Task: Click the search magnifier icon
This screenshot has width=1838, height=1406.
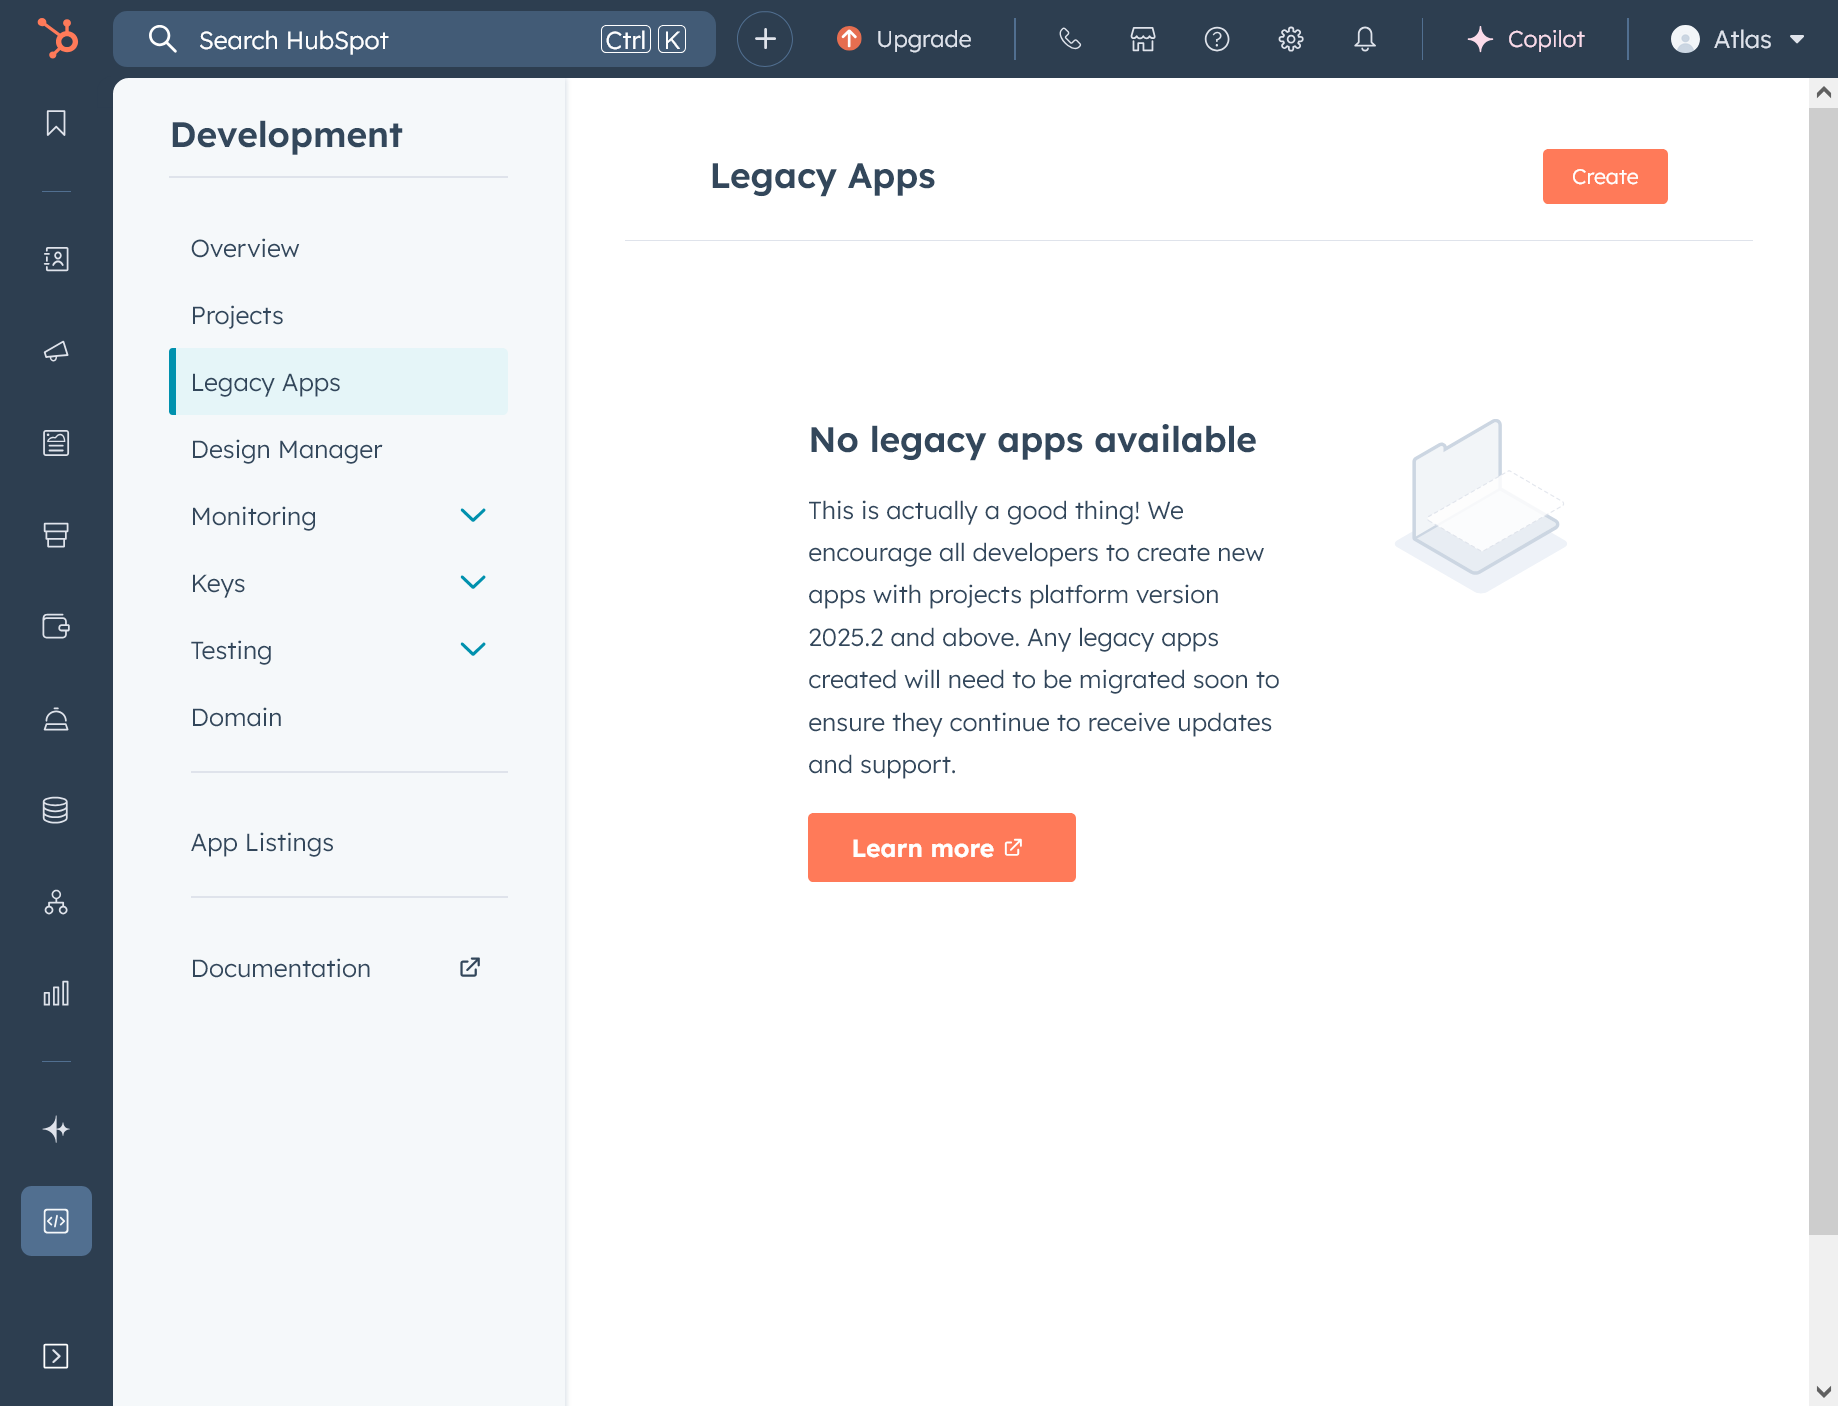Action: [x=162, y=39]
